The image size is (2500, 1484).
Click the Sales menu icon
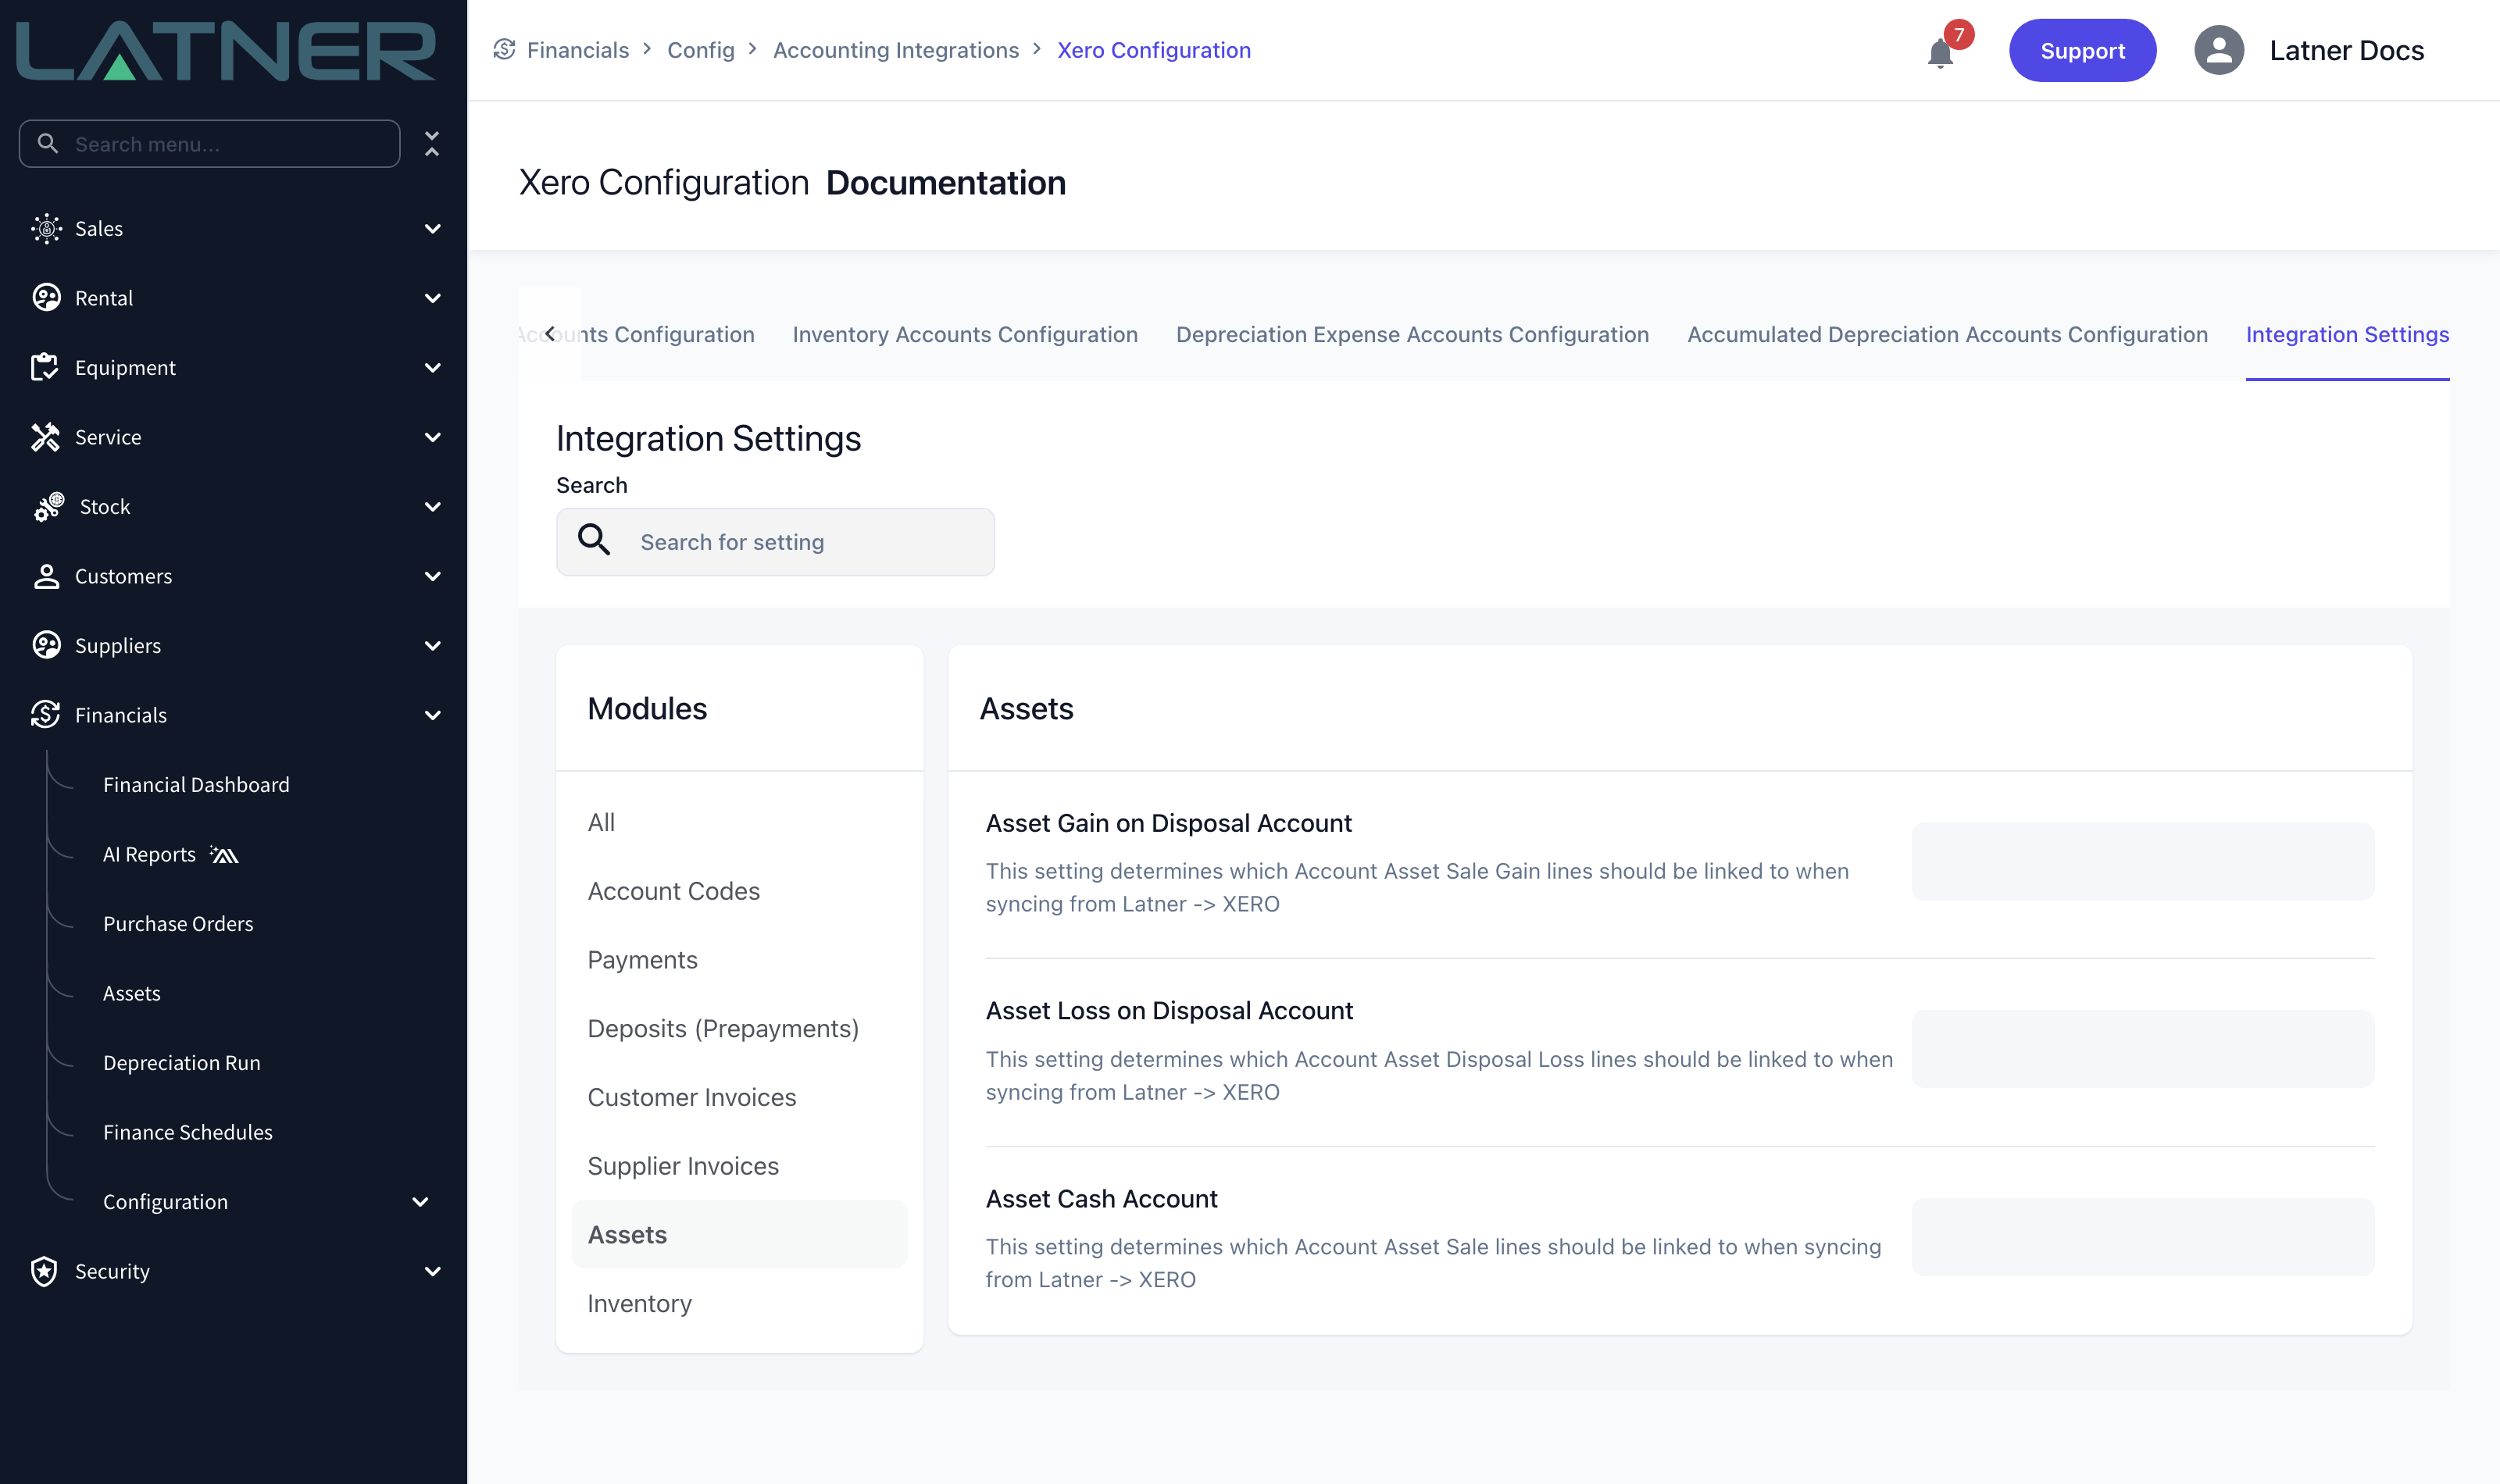coord(46,228)
